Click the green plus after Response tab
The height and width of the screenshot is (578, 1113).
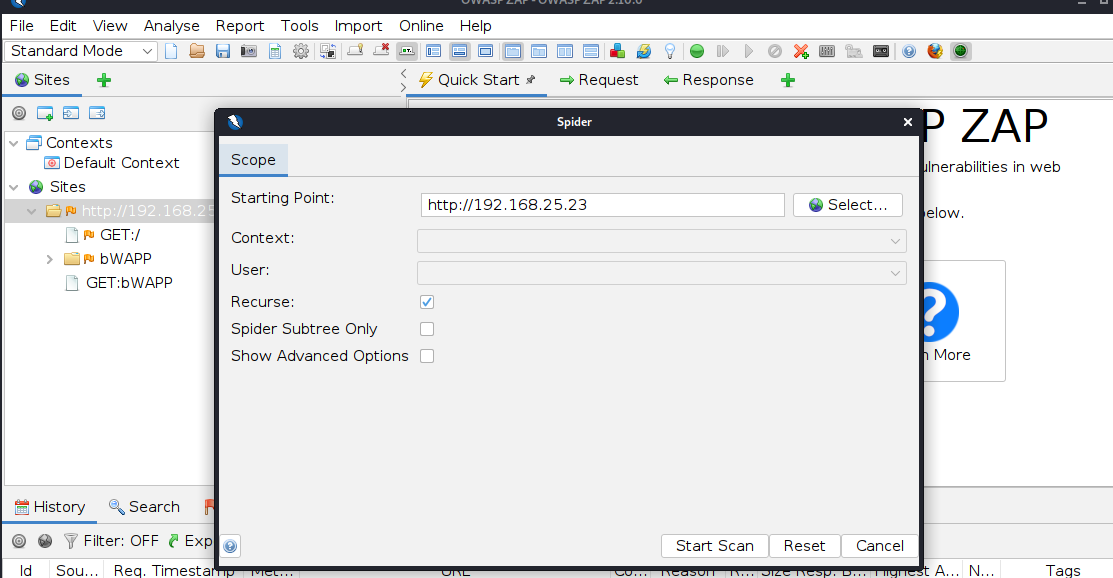(x=787, y=80)
